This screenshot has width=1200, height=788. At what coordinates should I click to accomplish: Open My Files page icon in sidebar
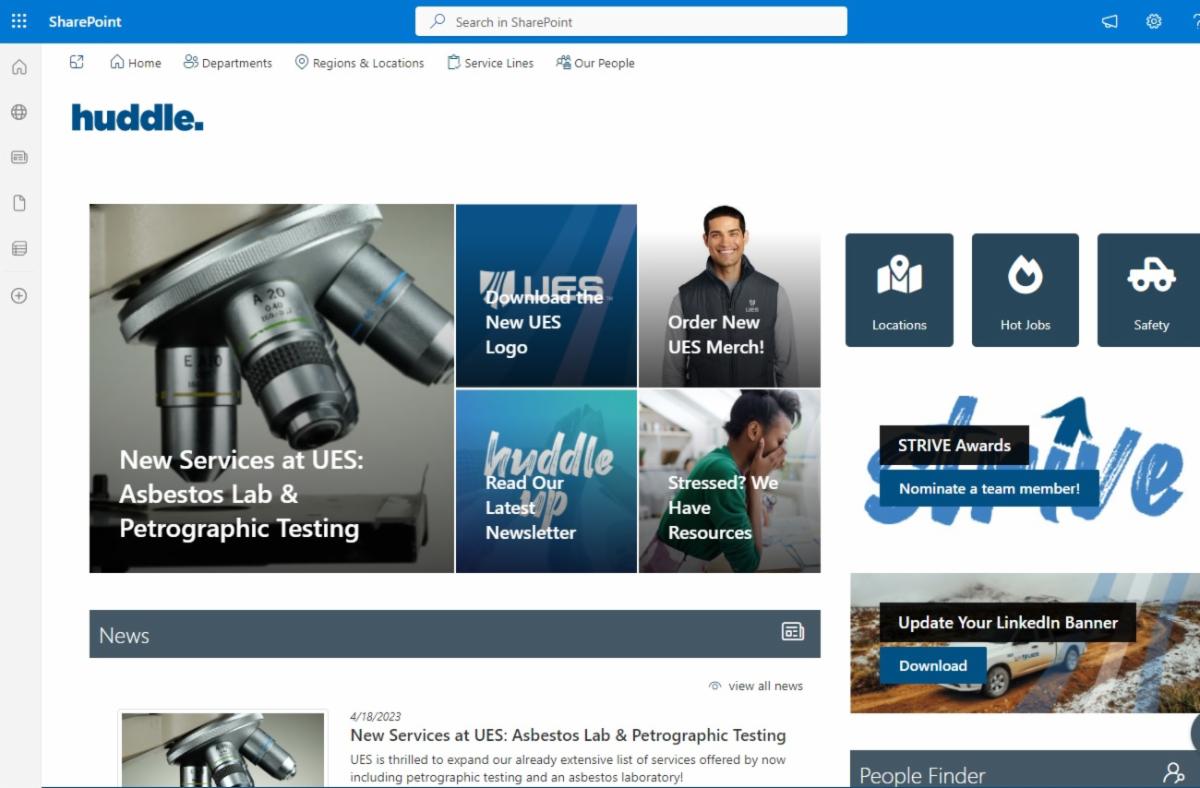tap(19, 203)
